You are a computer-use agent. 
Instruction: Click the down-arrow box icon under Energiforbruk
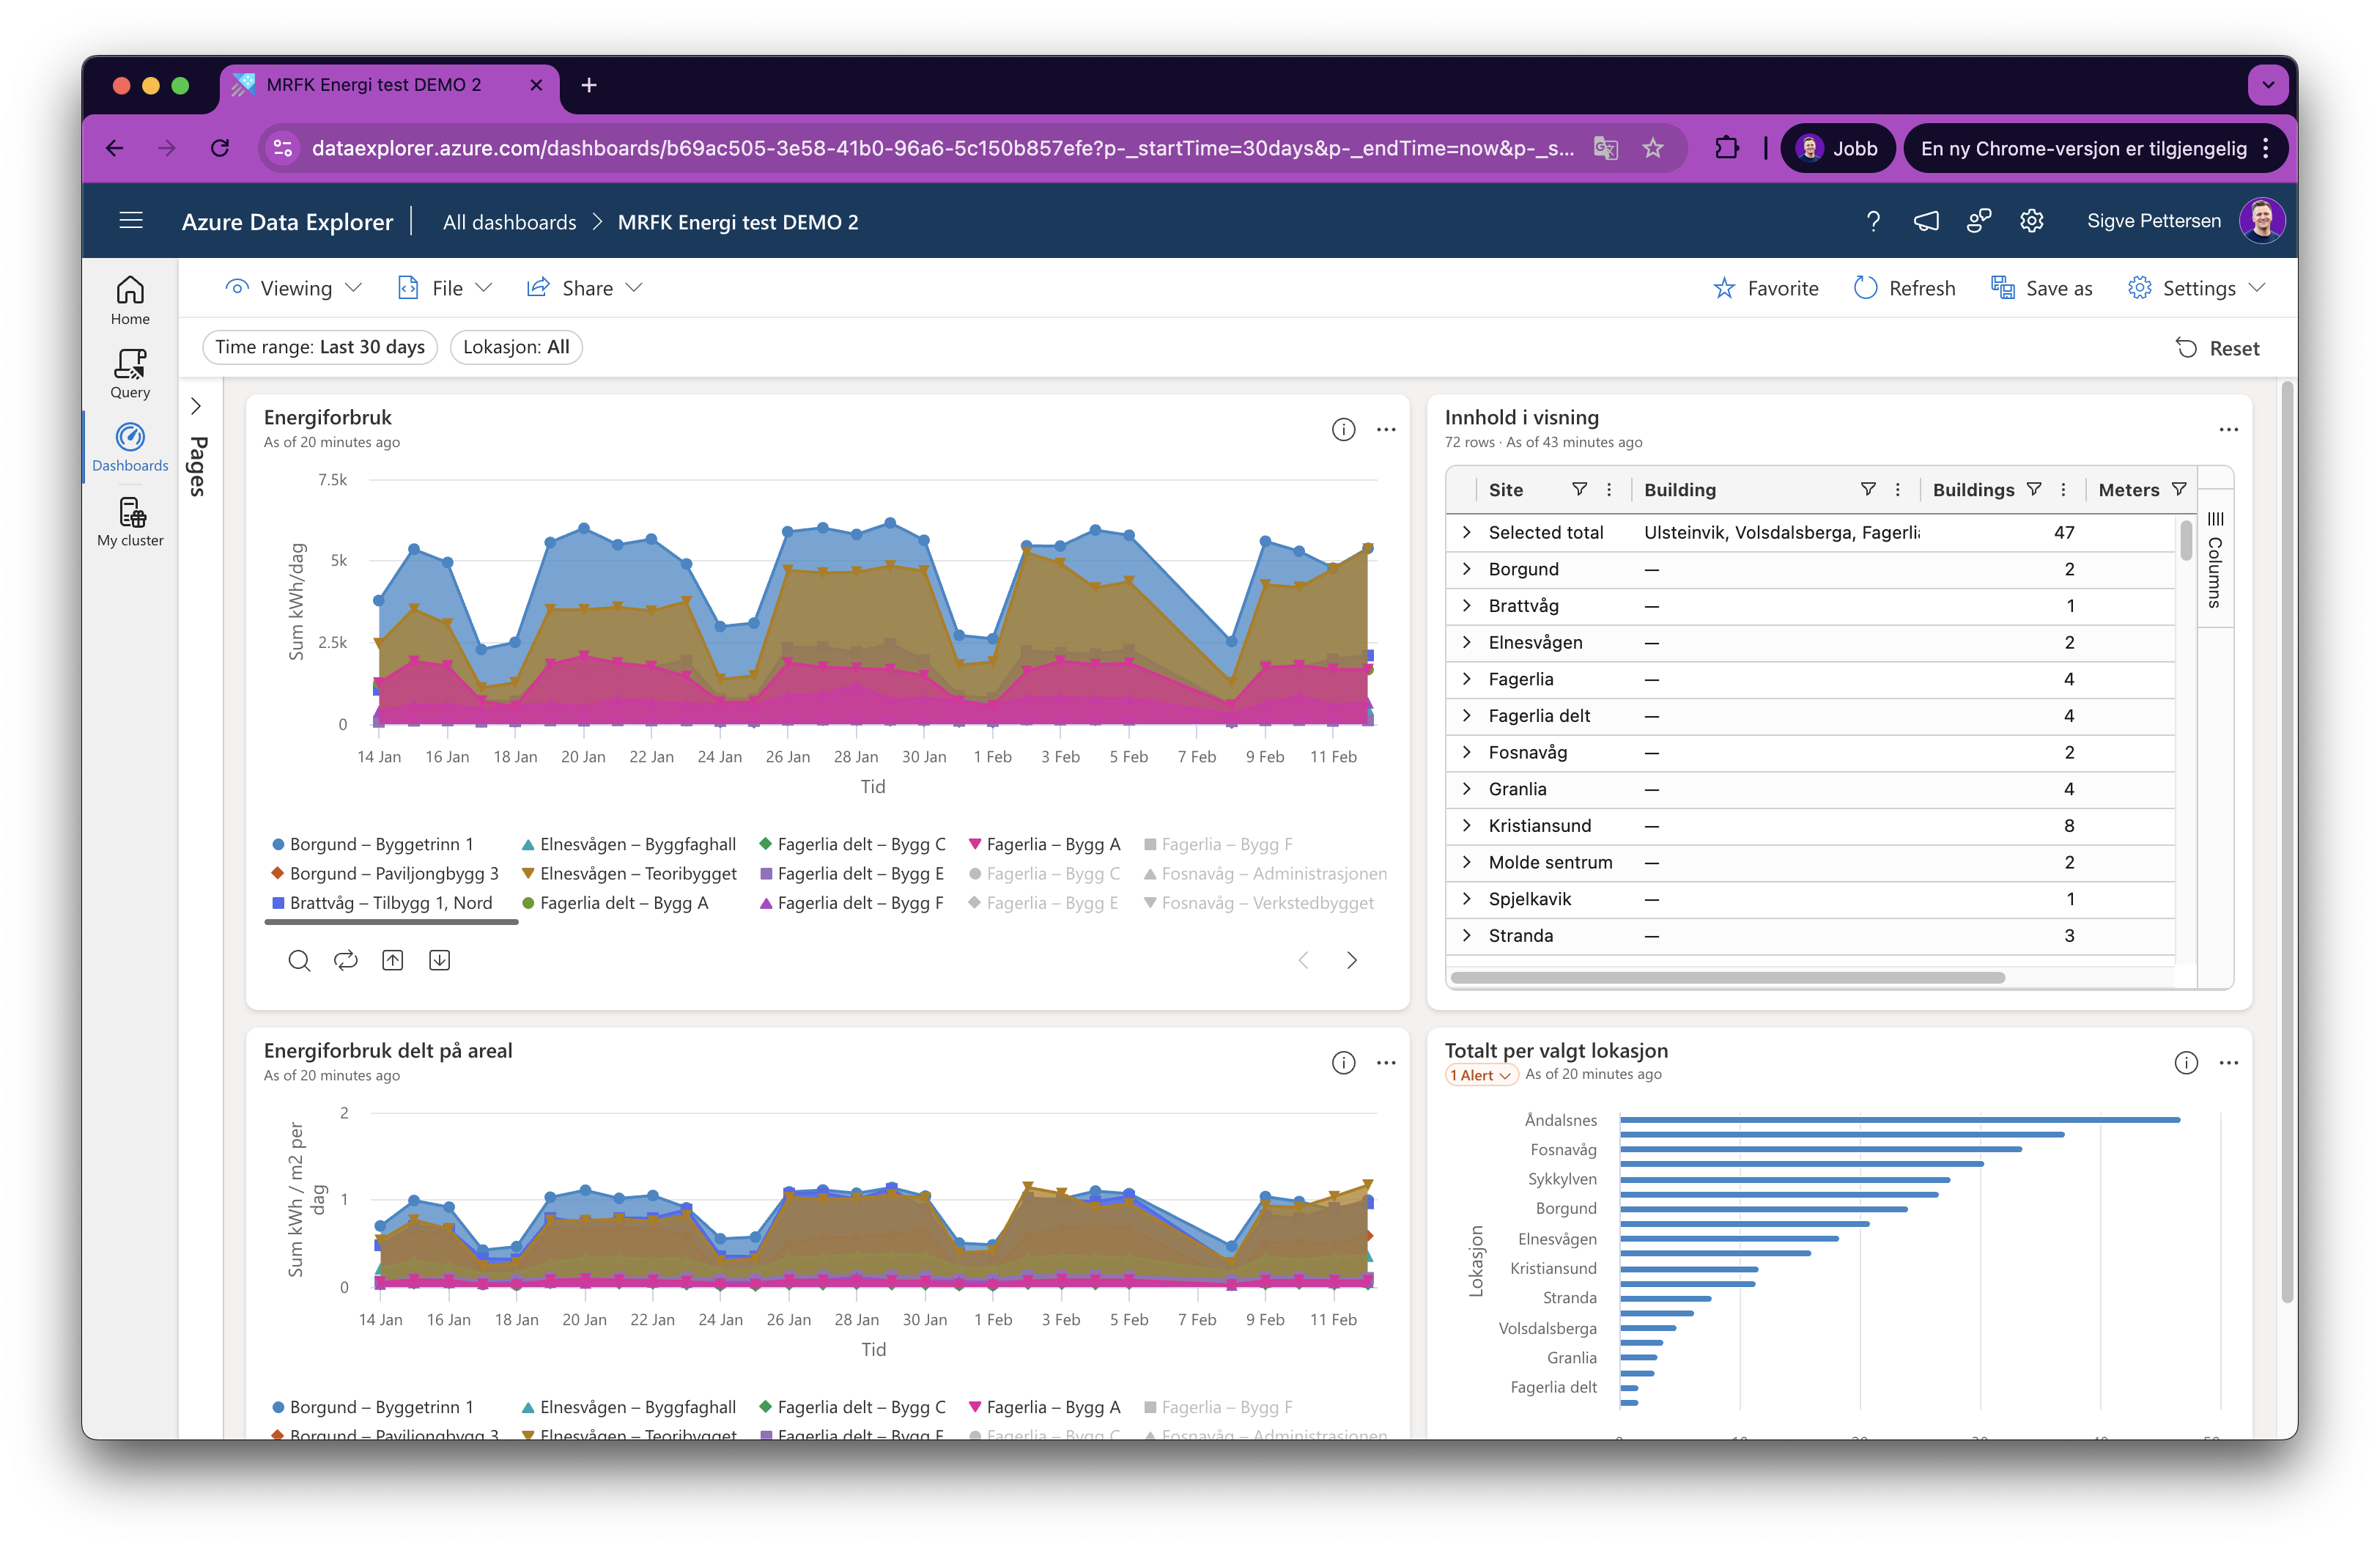click(439, 960)
